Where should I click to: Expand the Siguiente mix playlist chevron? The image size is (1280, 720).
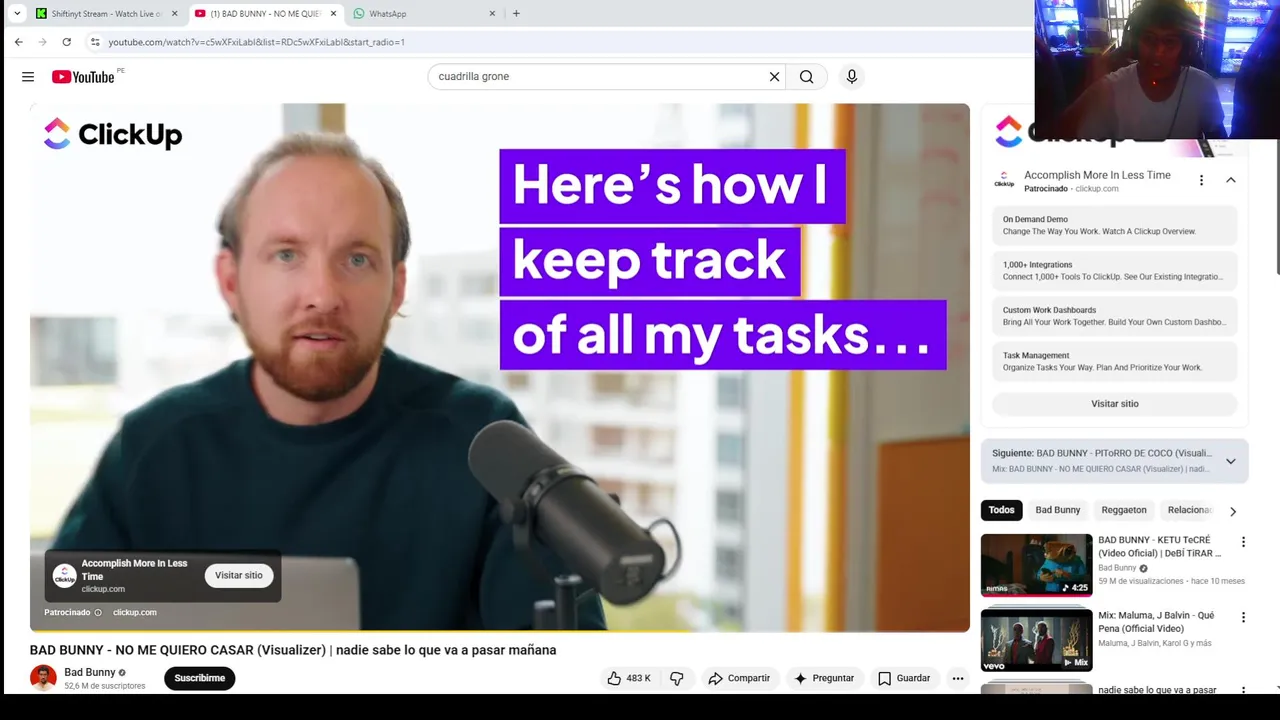(x=1231, y=461)
